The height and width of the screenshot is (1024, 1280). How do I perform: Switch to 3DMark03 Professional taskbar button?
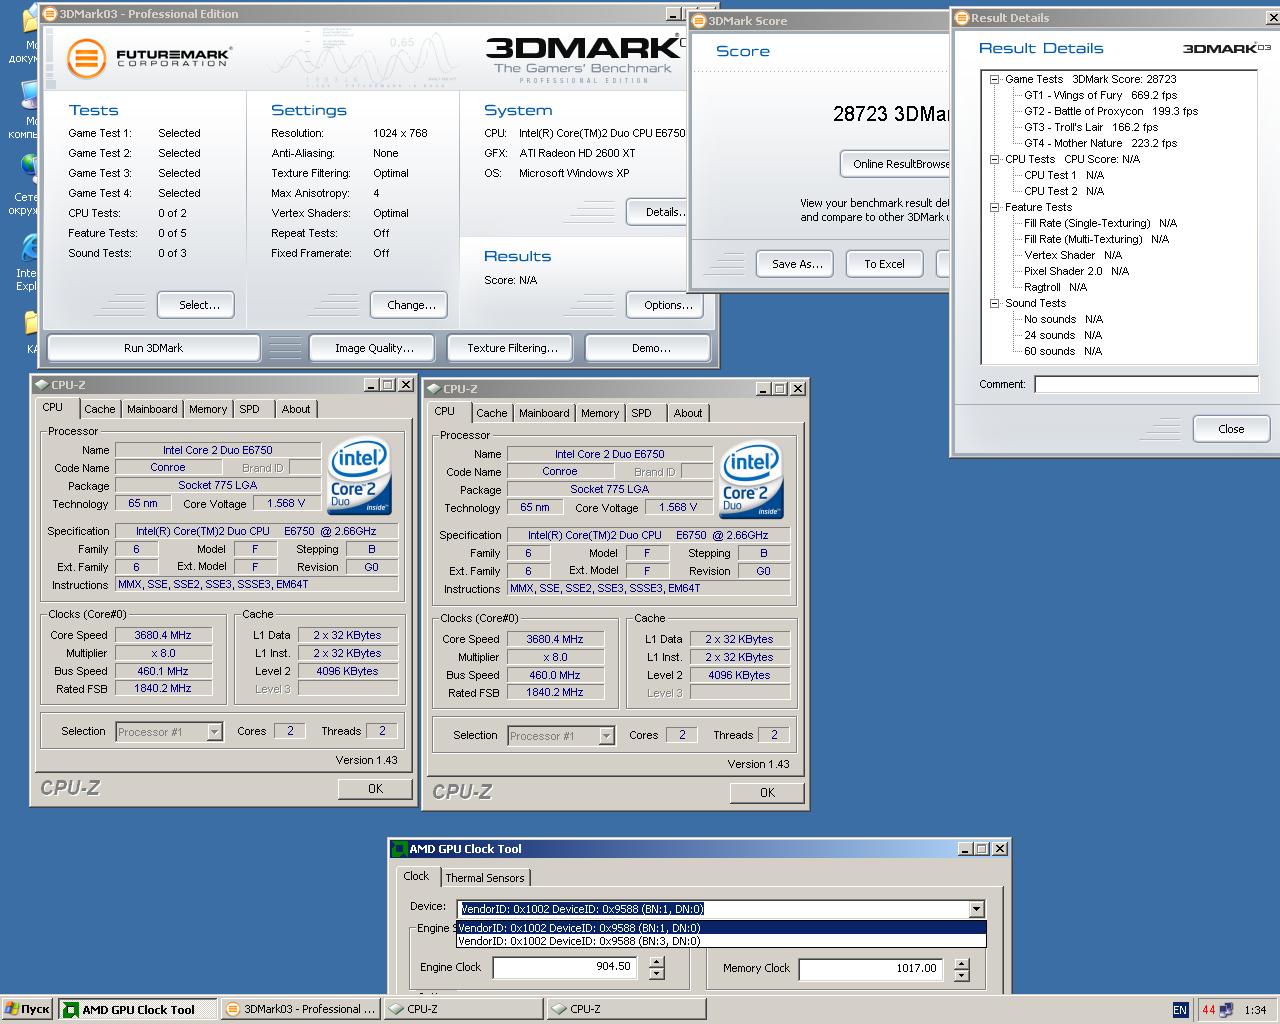300,1009
